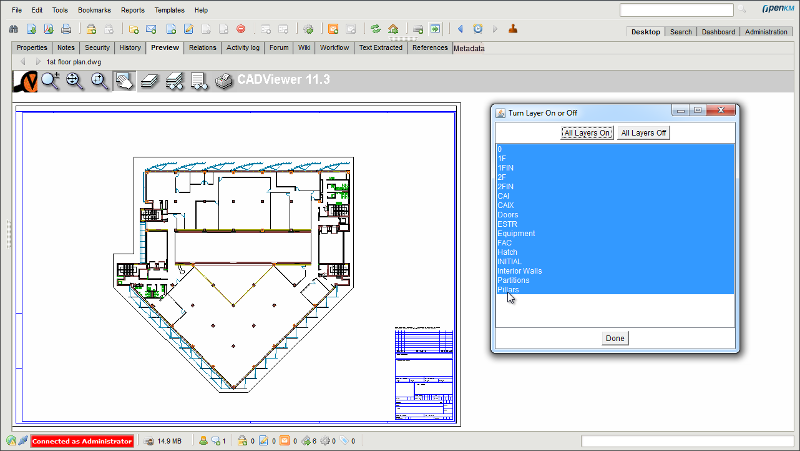Click the print icon in the top toolbar

[x=66, y=29]
